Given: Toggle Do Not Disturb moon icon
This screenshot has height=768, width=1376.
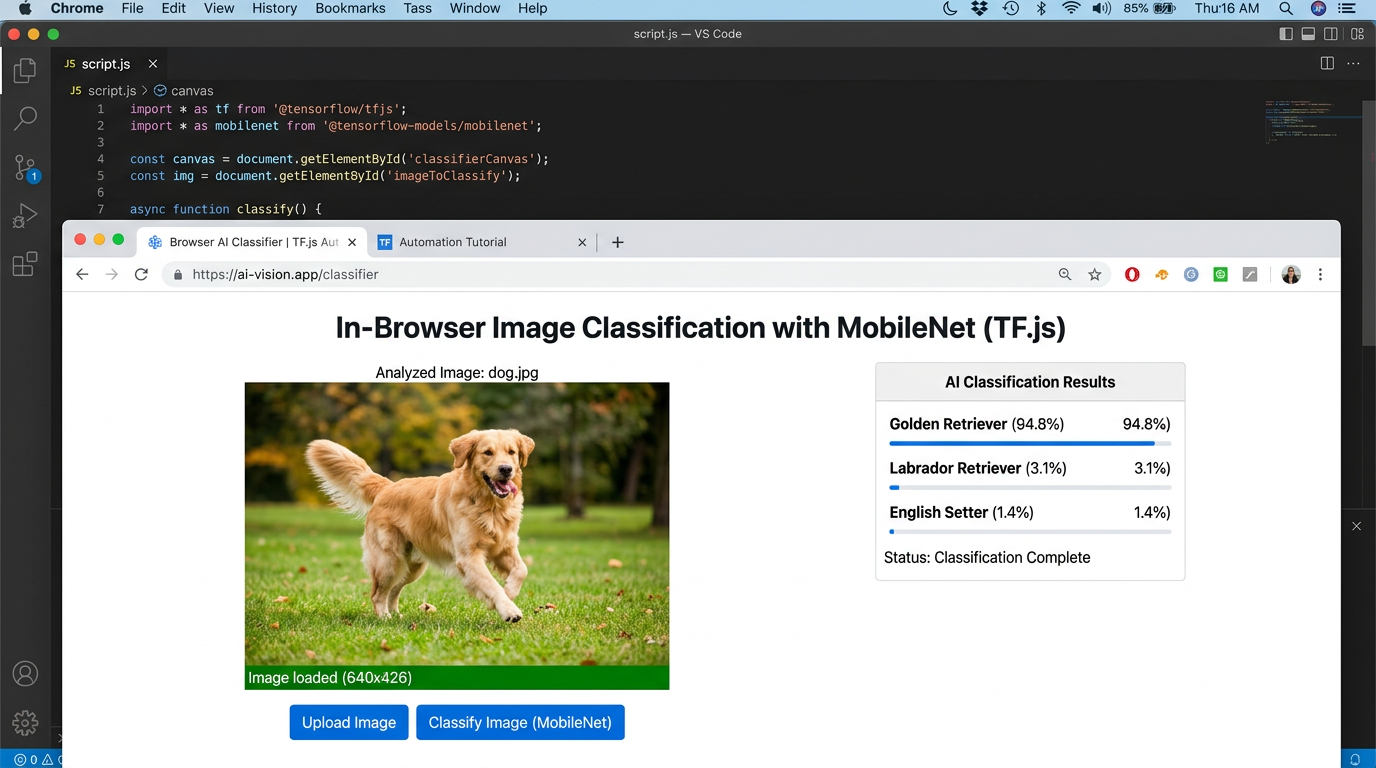Looking at the screenshot, I should click(950, 8).
